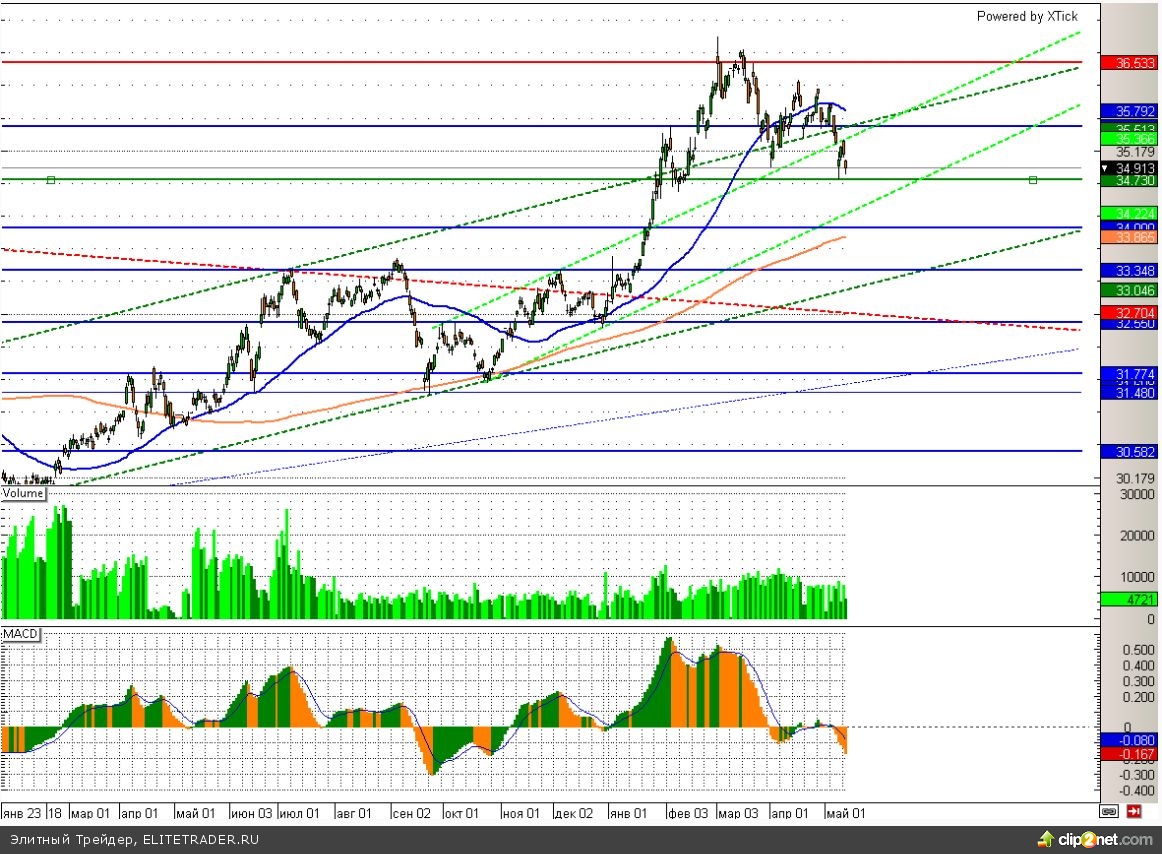
Task: Toggle the chain link chart-sync icon
Action: click(1109, 812)
